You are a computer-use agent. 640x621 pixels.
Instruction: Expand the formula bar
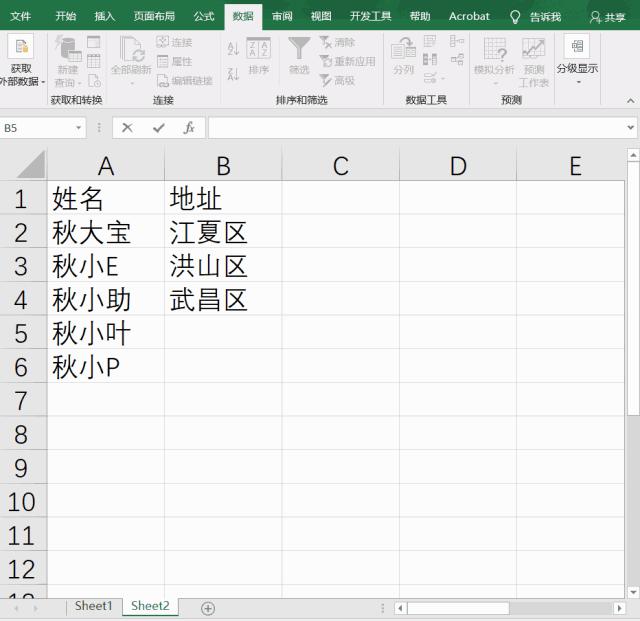pyautogui.click(x=630, y=128)
